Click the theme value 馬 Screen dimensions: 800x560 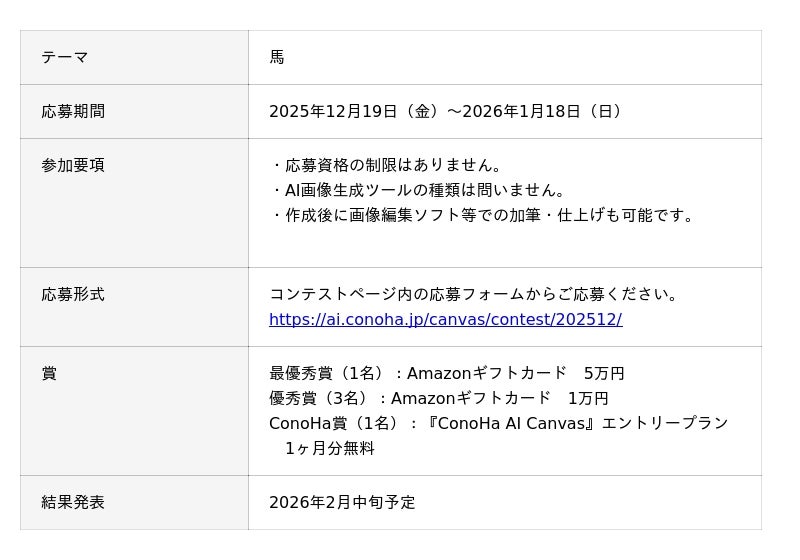(x=277, y=58)
